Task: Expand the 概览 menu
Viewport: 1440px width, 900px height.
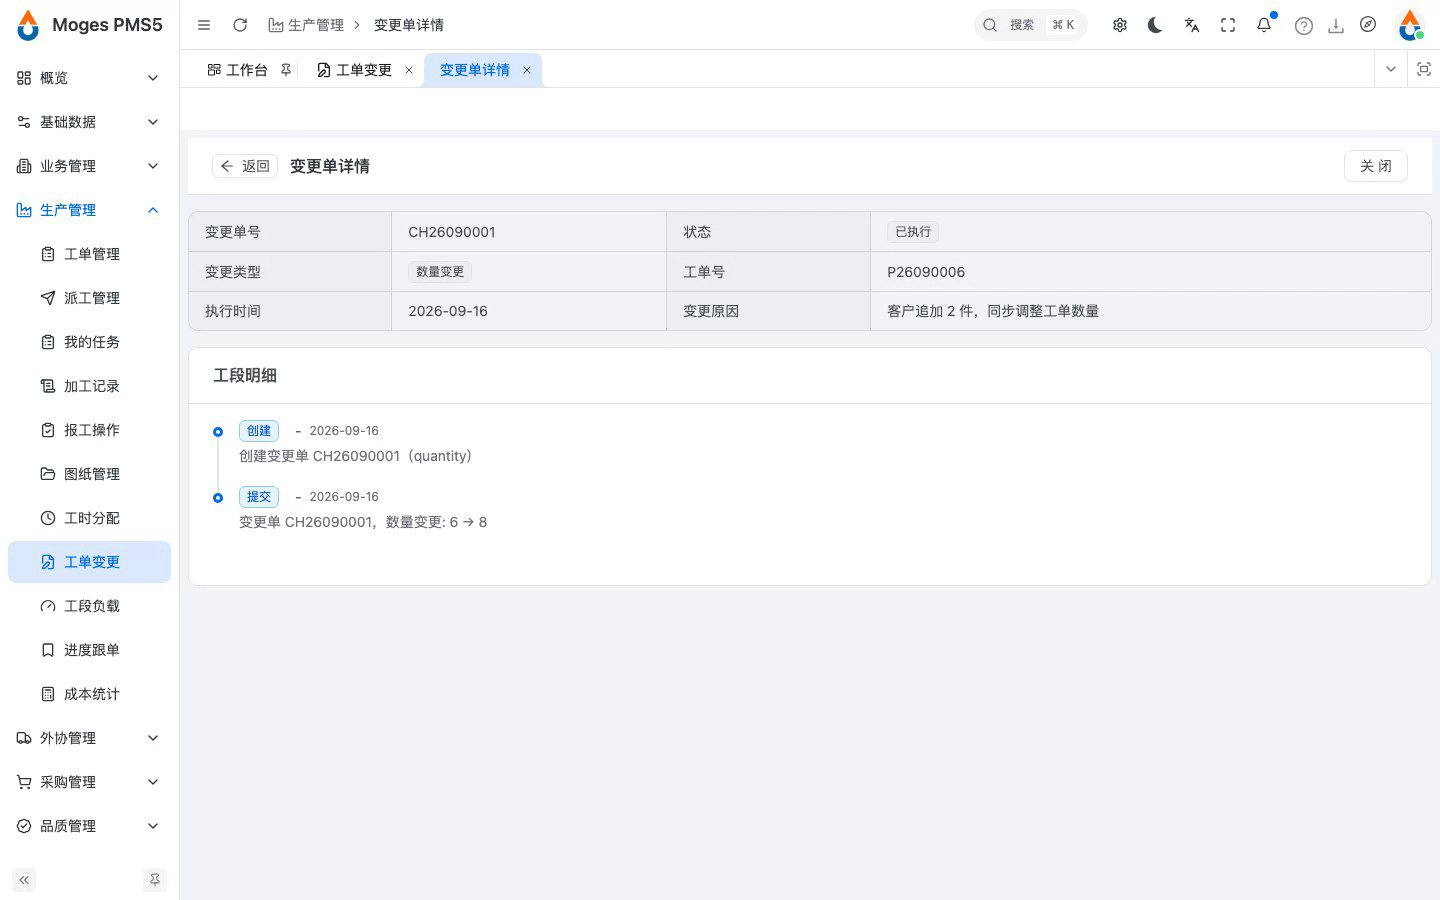Action: pos(89,78)
